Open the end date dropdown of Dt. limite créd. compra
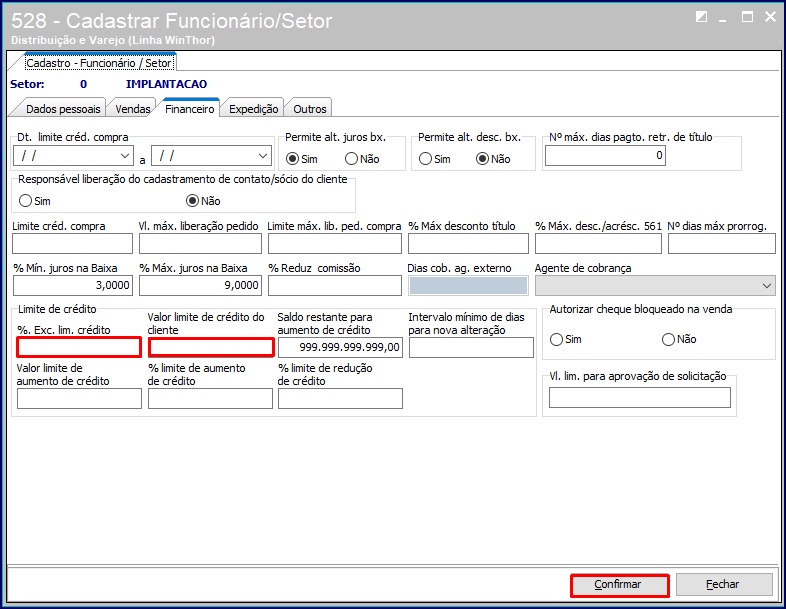This screenshot has height=609, width=786. (x=263, y=156)
